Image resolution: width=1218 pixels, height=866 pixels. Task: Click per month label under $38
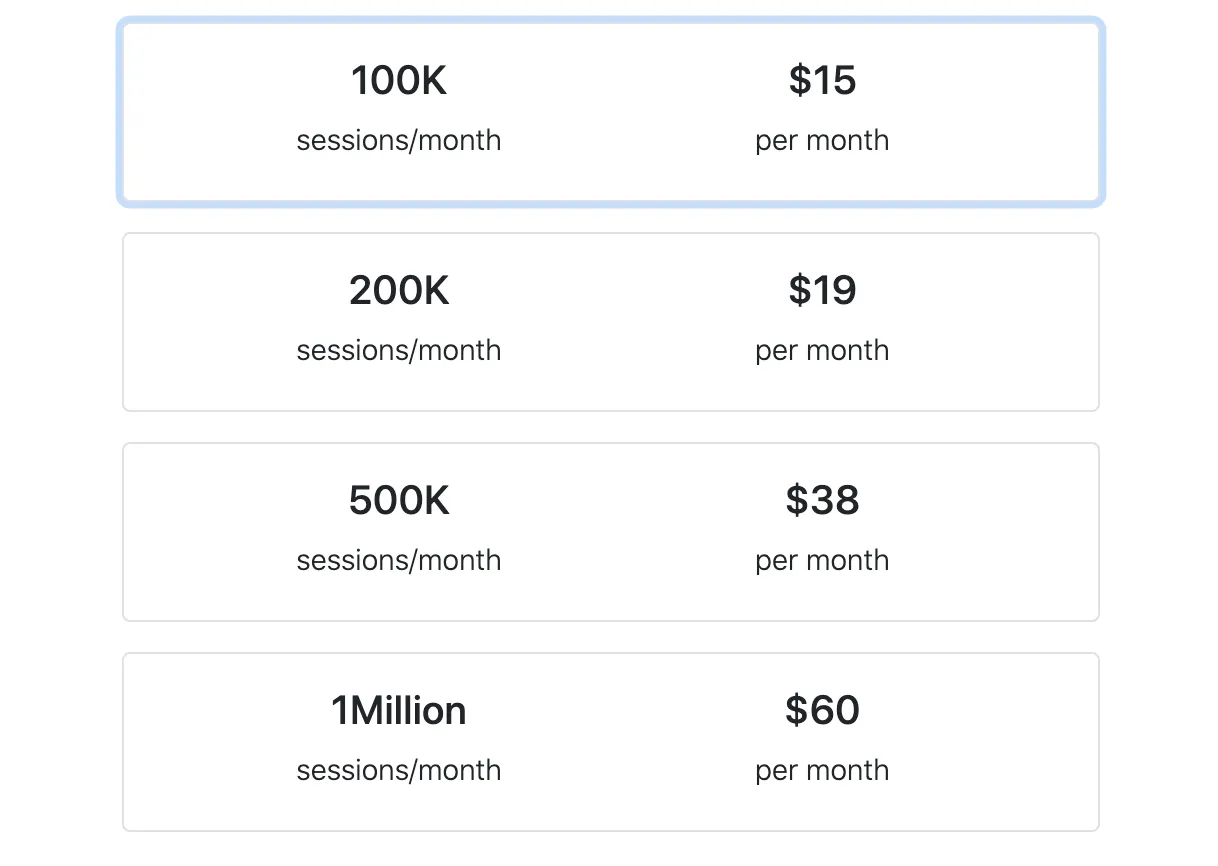click(x=822, y=561)
